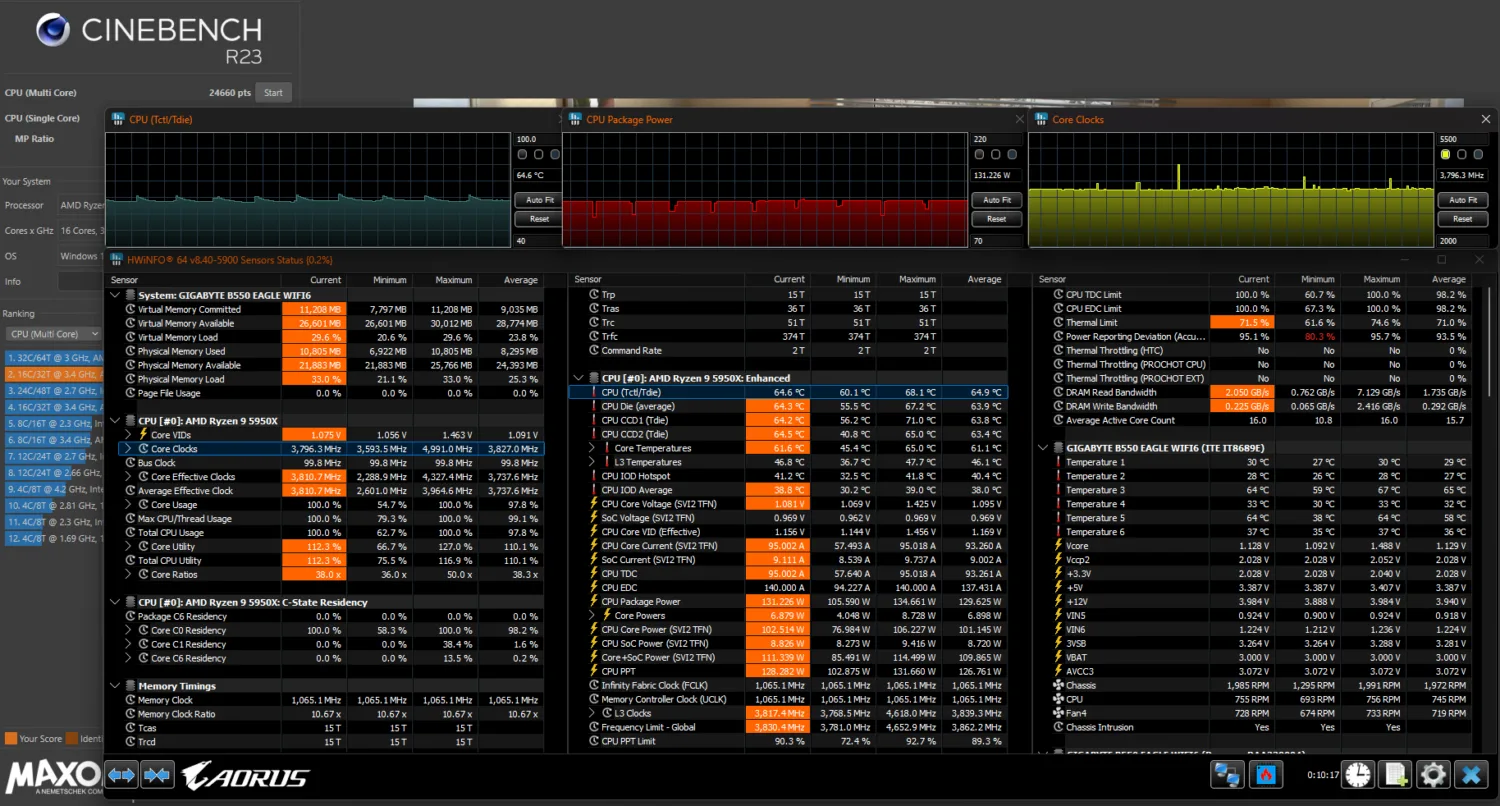
Task: Click the clock icon beside Virtual Memory Committed
Action: 130,310
